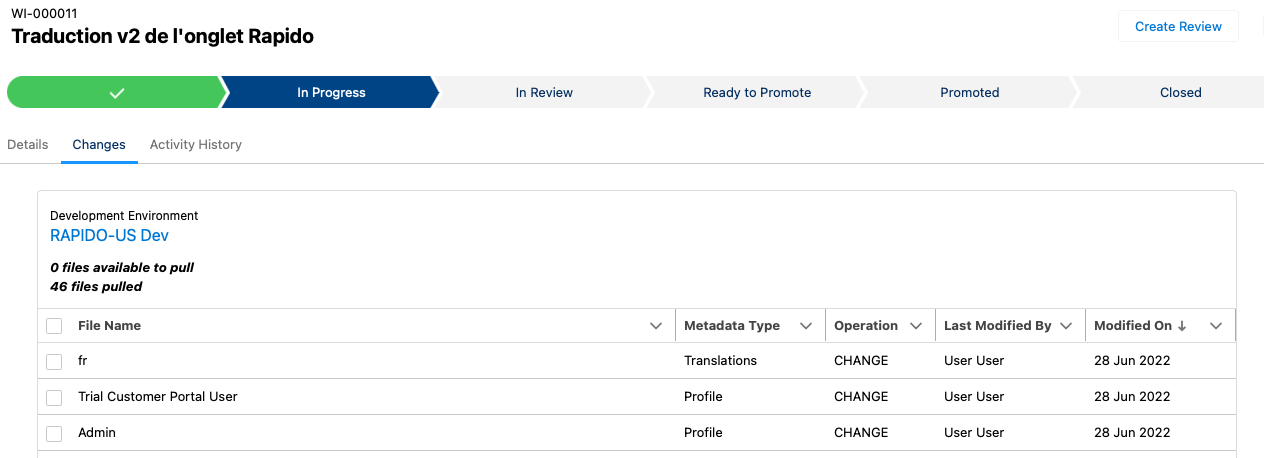1264x458 pixels.
Task: Toggle the select-all files header checkbox
Action: [54, 326]
